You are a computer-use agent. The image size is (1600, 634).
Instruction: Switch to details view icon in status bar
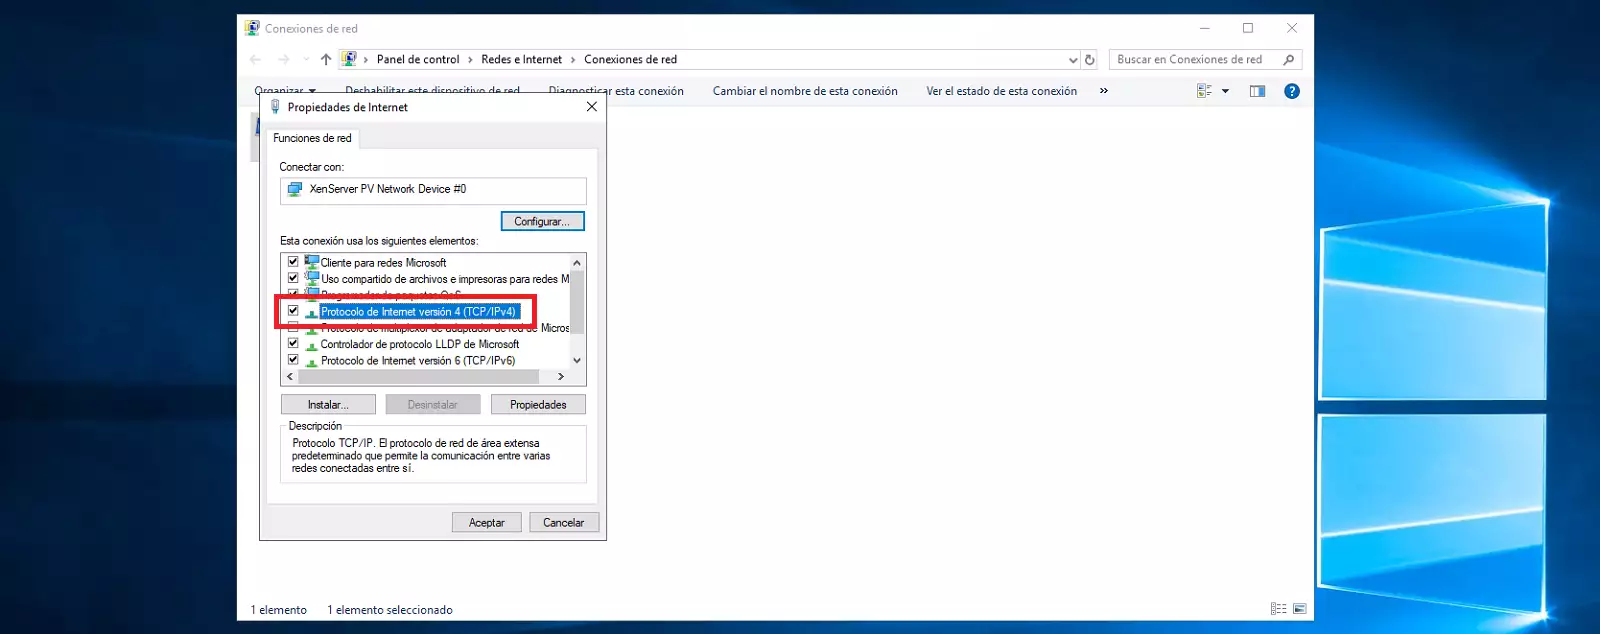(1278, 609)
